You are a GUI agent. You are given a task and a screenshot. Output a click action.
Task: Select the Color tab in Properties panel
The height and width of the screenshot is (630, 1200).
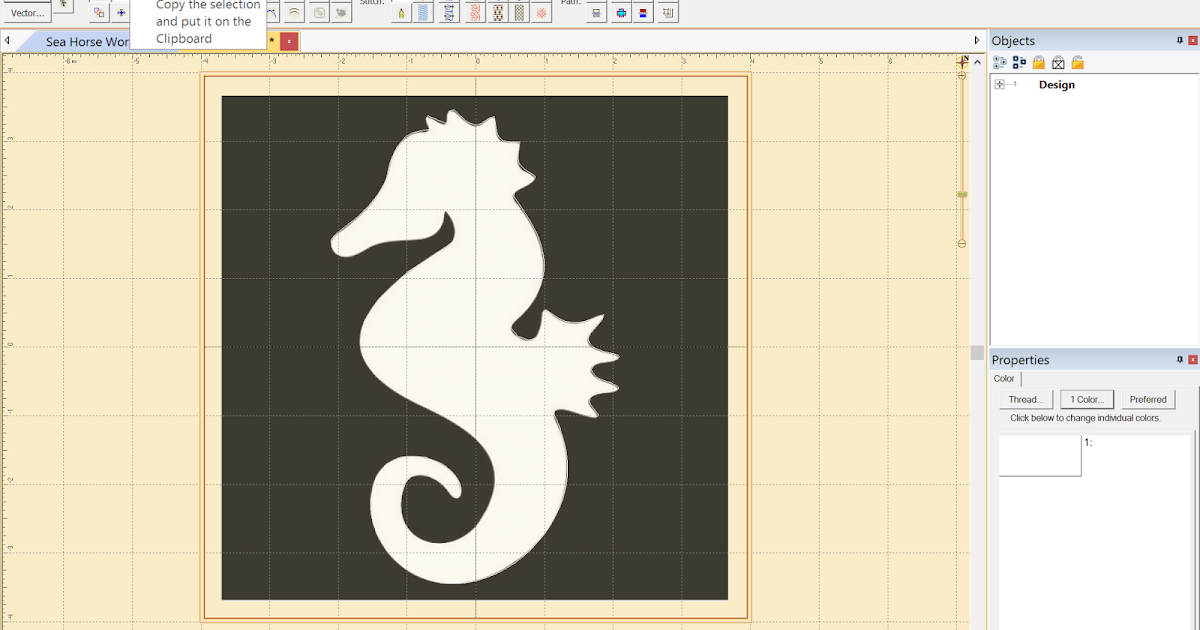tap(1004, 378)
